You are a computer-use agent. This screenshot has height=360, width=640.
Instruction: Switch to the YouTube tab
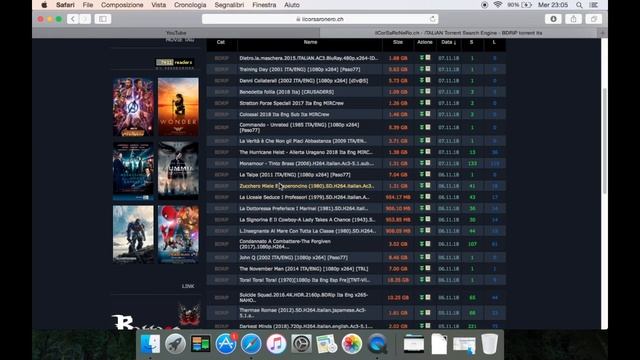pos(176,33)
